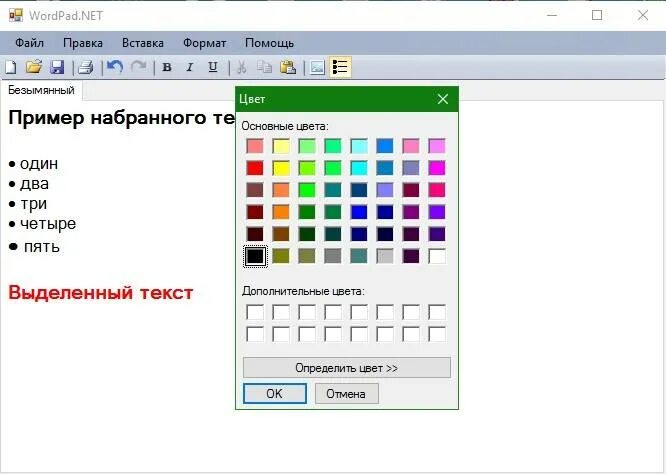Click the copy icon in toolbar
Viewport: 666px width, 474px height.
click(264, 67)
